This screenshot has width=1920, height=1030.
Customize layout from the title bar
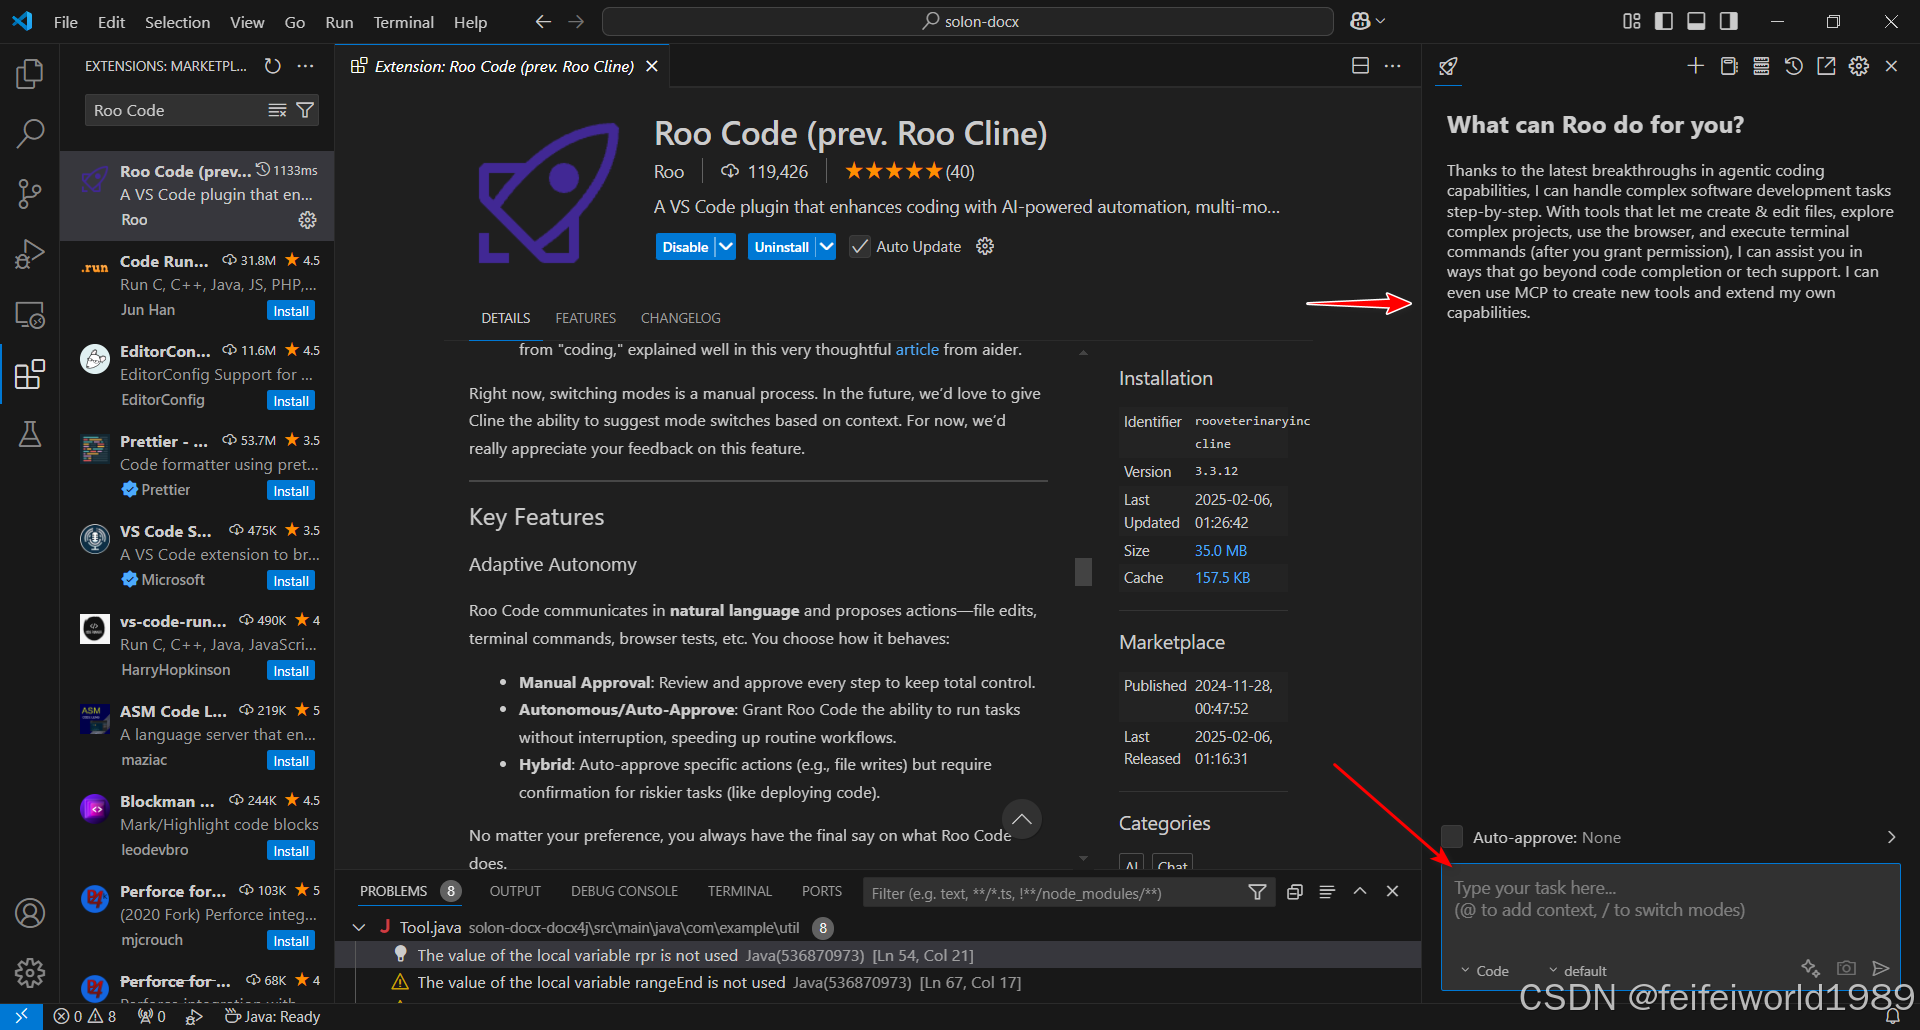pos(1631,21)
